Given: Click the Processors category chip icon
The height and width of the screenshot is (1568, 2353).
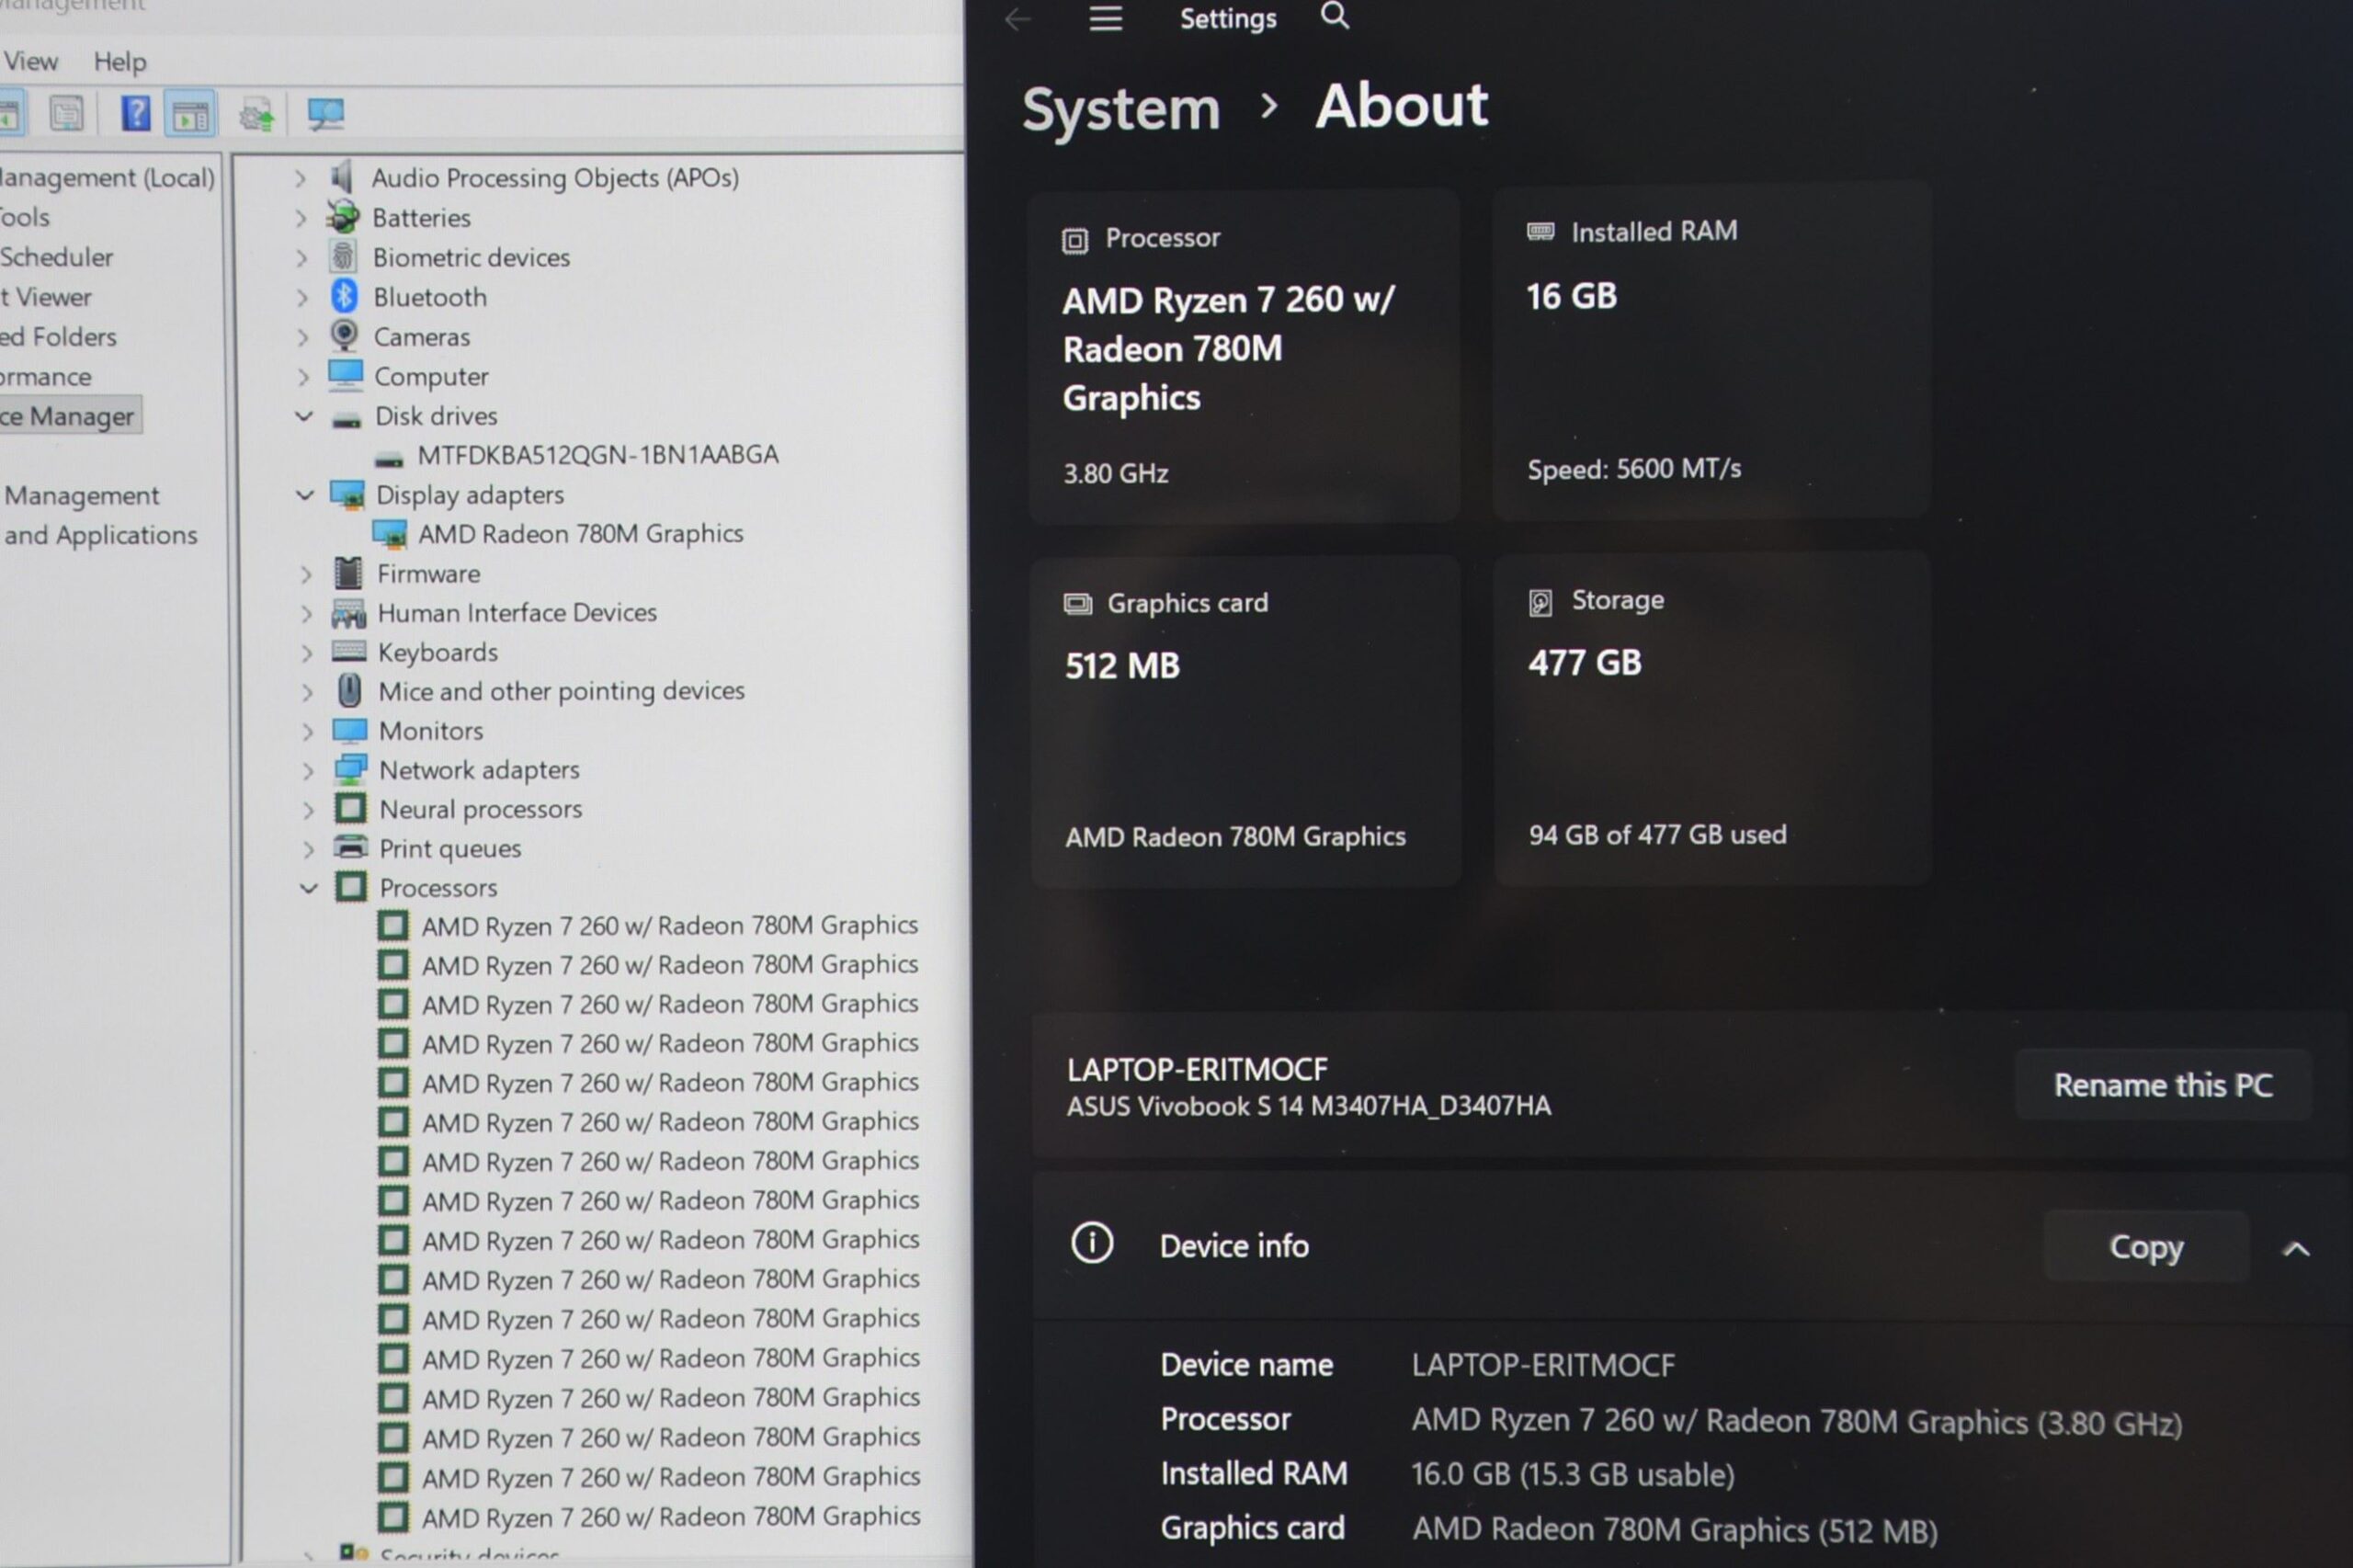Looking at the screenshot, I should click(351, 886).
